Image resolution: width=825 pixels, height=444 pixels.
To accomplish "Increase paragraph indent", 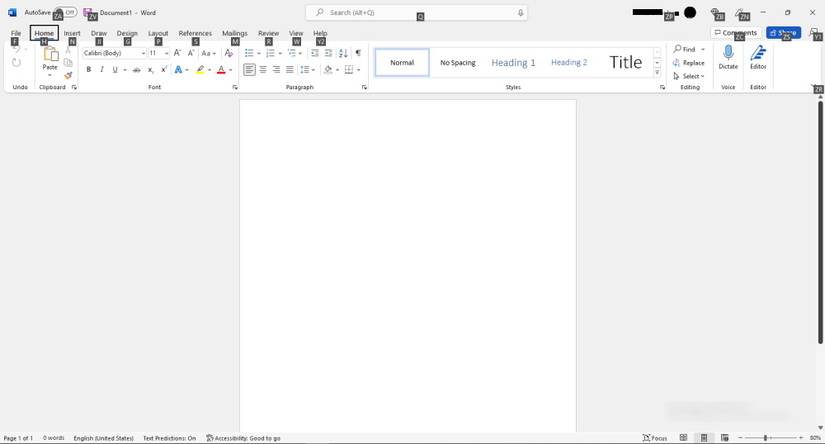I will tap(328, 53).
